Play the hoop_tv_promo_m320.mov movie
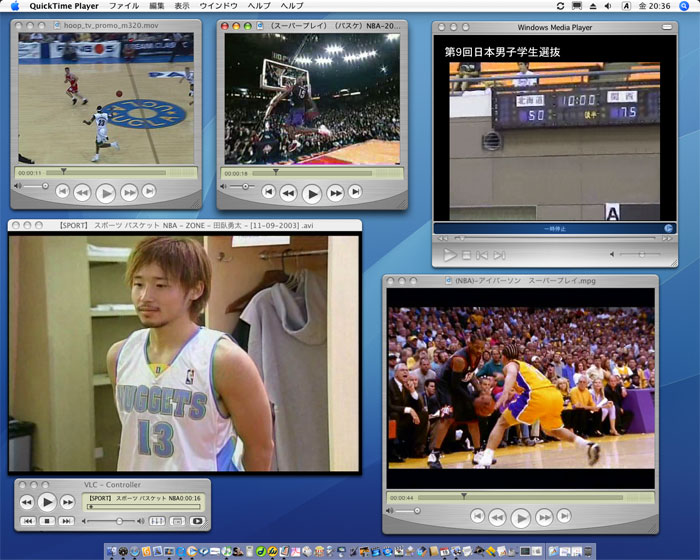Image resolution: width=700 pixels, height=560 pixels. coord(106,193)
